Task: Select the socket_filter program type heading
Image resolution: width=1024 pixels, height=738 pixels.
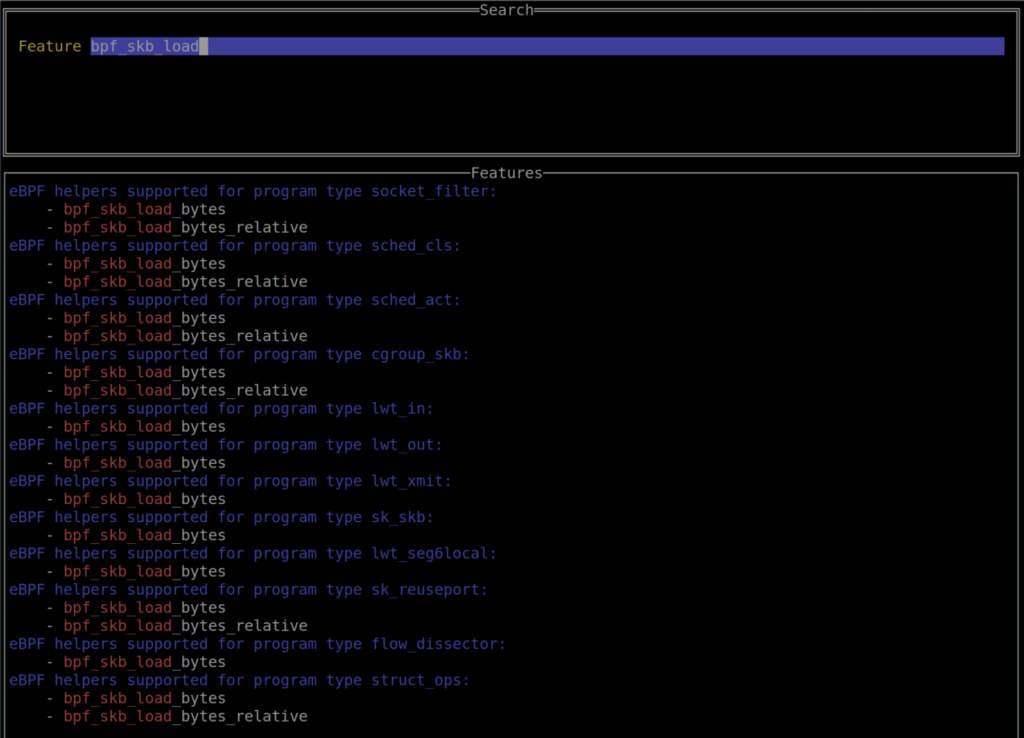Action: click(x=250, y=191)
